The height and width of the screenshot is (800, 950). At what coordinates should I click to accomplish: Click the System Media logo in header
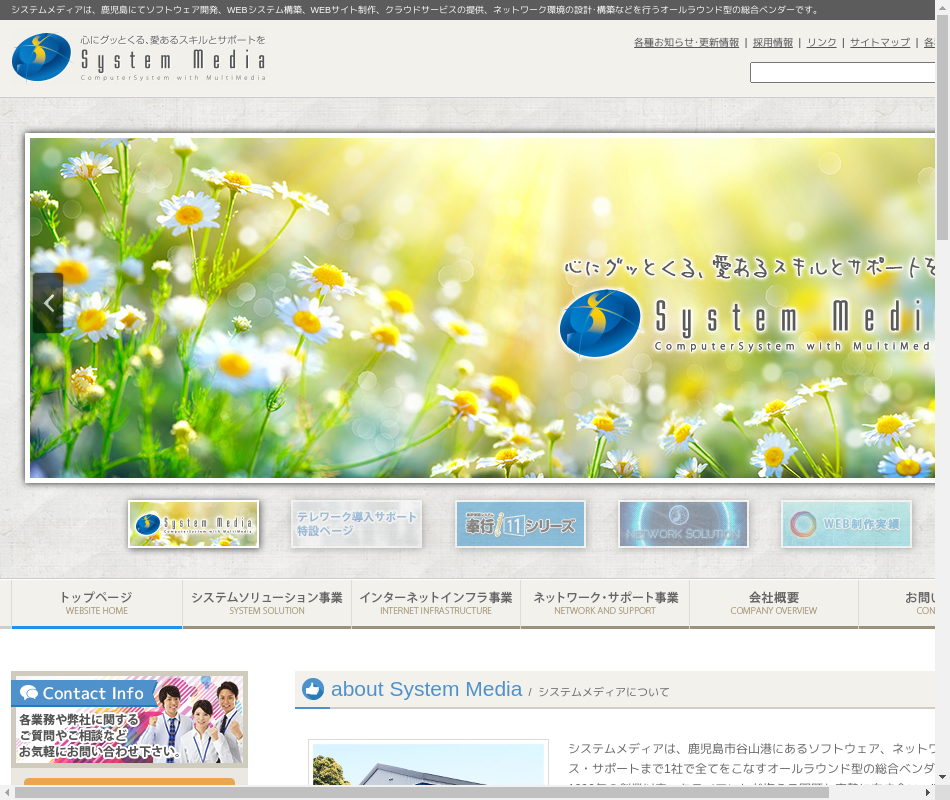point(139,58)
